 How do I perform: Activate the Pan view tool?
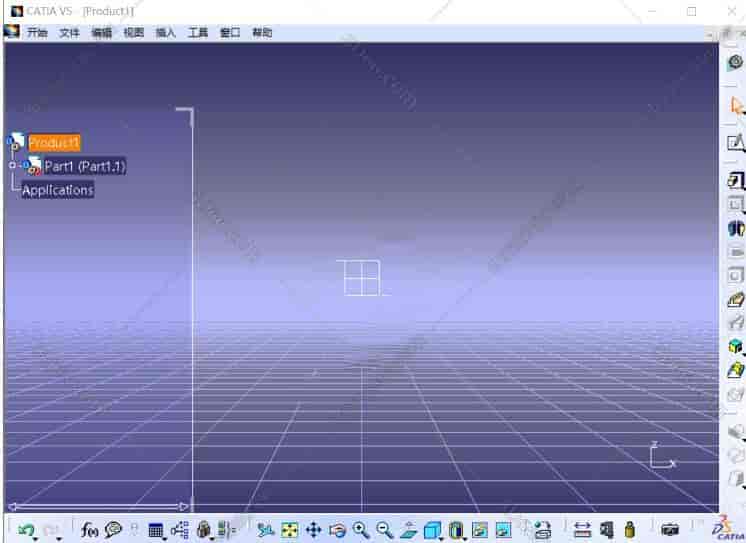coord(313,530)
